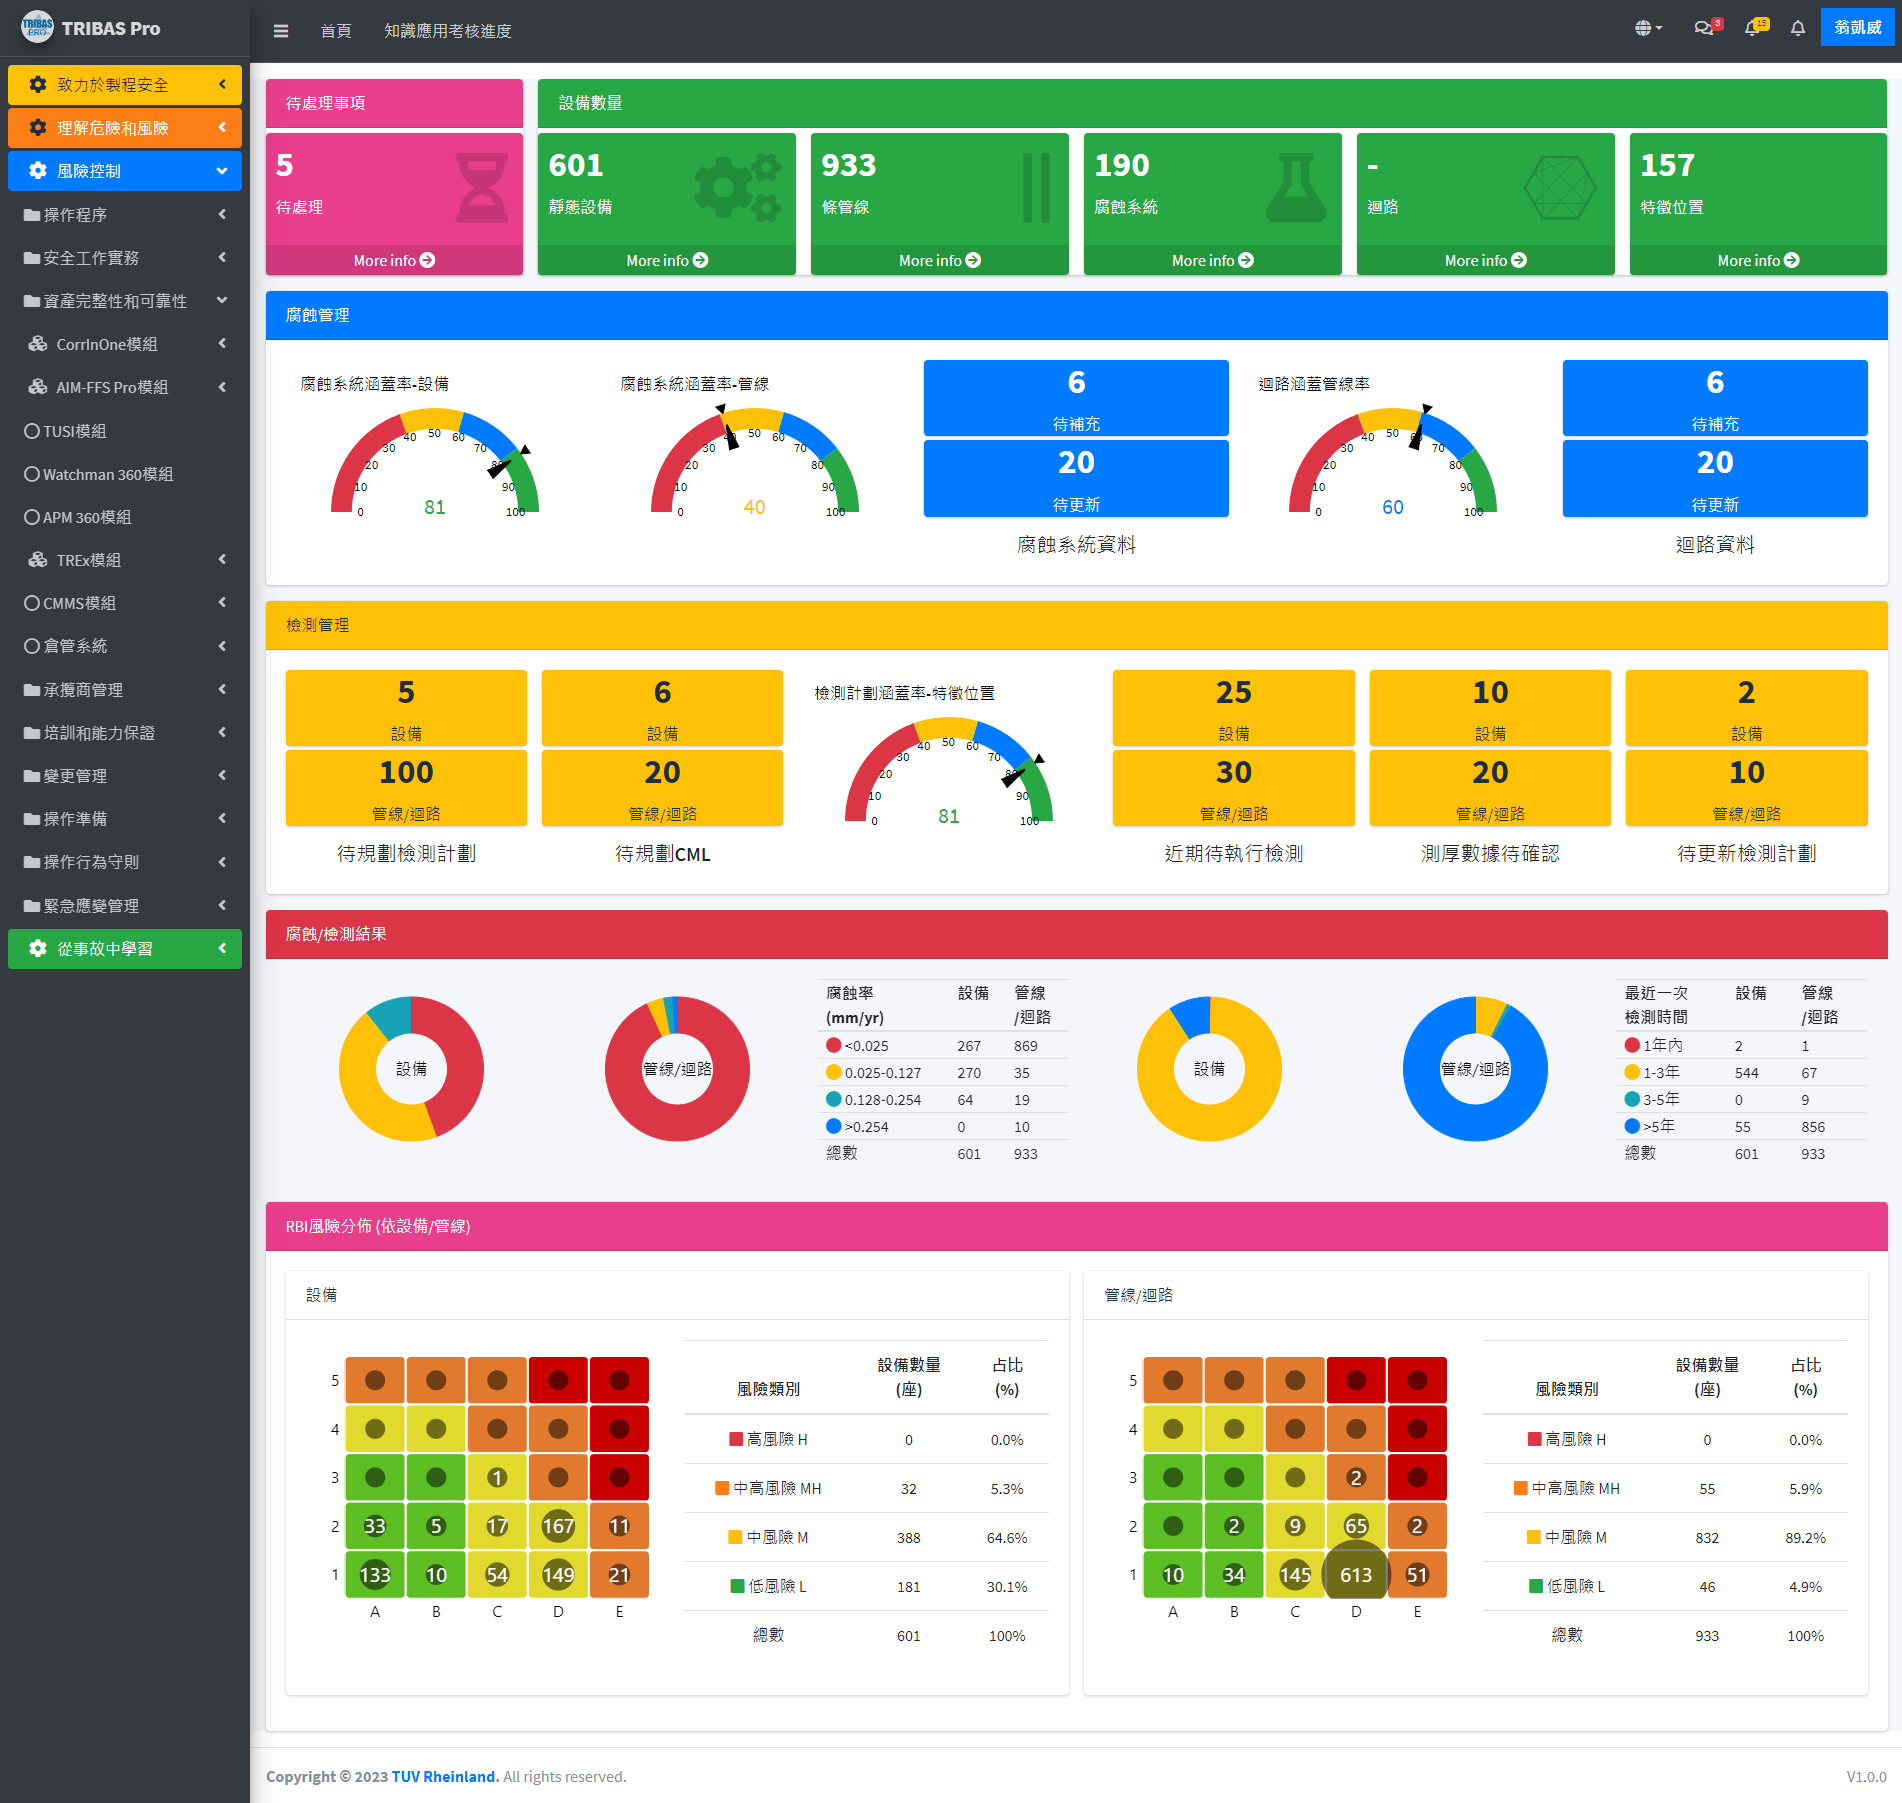Click gear icon beside 從事故中學習
1902x1803 pixels.
[38, 948]
